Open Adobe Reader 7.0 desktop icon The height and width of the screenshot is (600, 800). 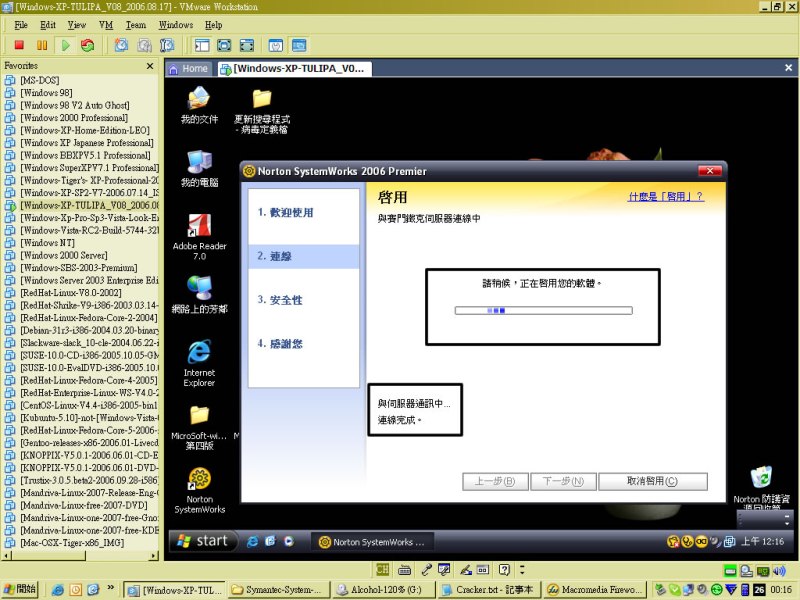point(199,237)
